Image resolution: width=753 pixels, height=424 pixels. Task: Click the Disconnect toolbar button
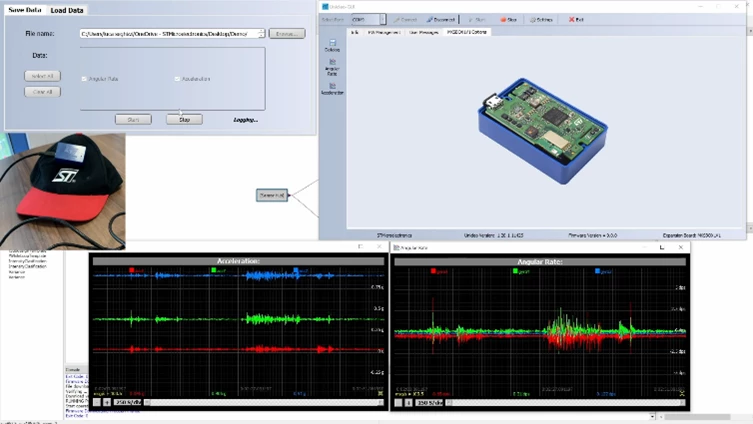[440, 20]
